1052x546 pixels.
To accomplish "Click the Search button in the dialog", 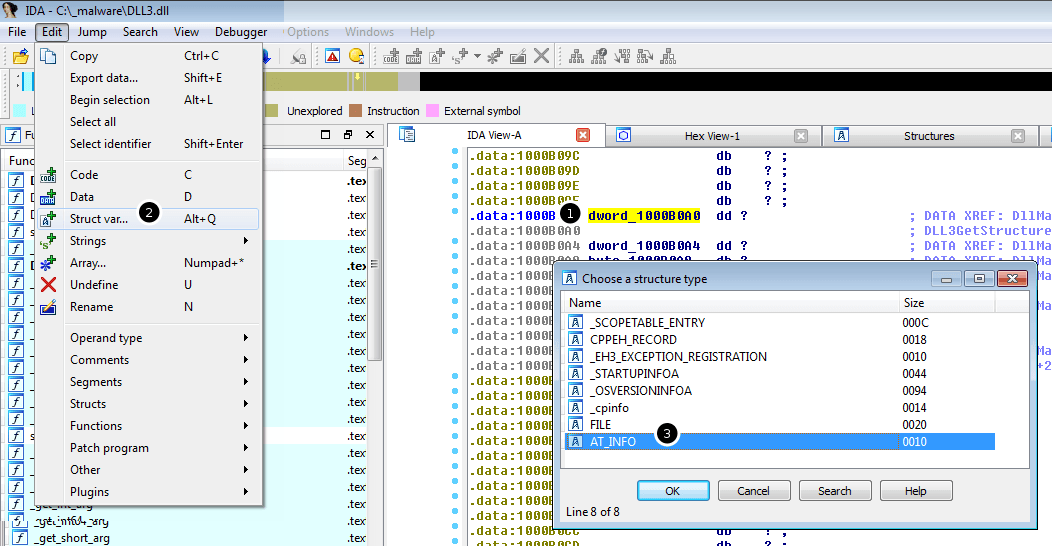I will coord(834,491).
